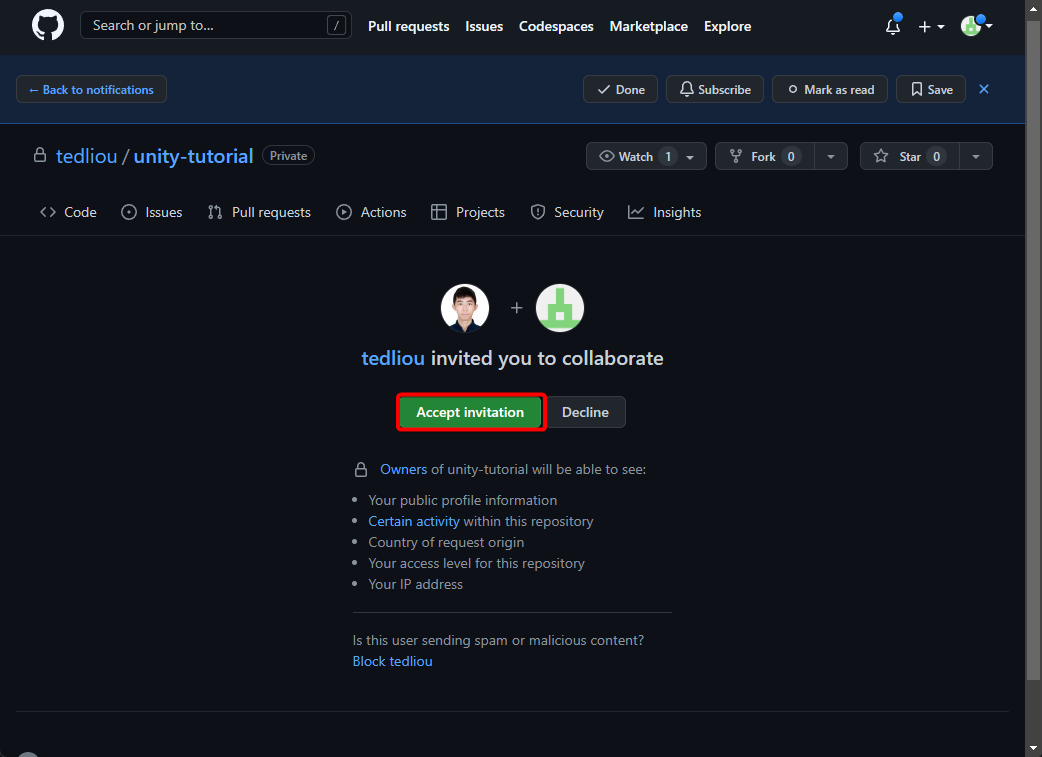
Task: Click 'Your public profile information' text
Action: [x=463, y=500]
